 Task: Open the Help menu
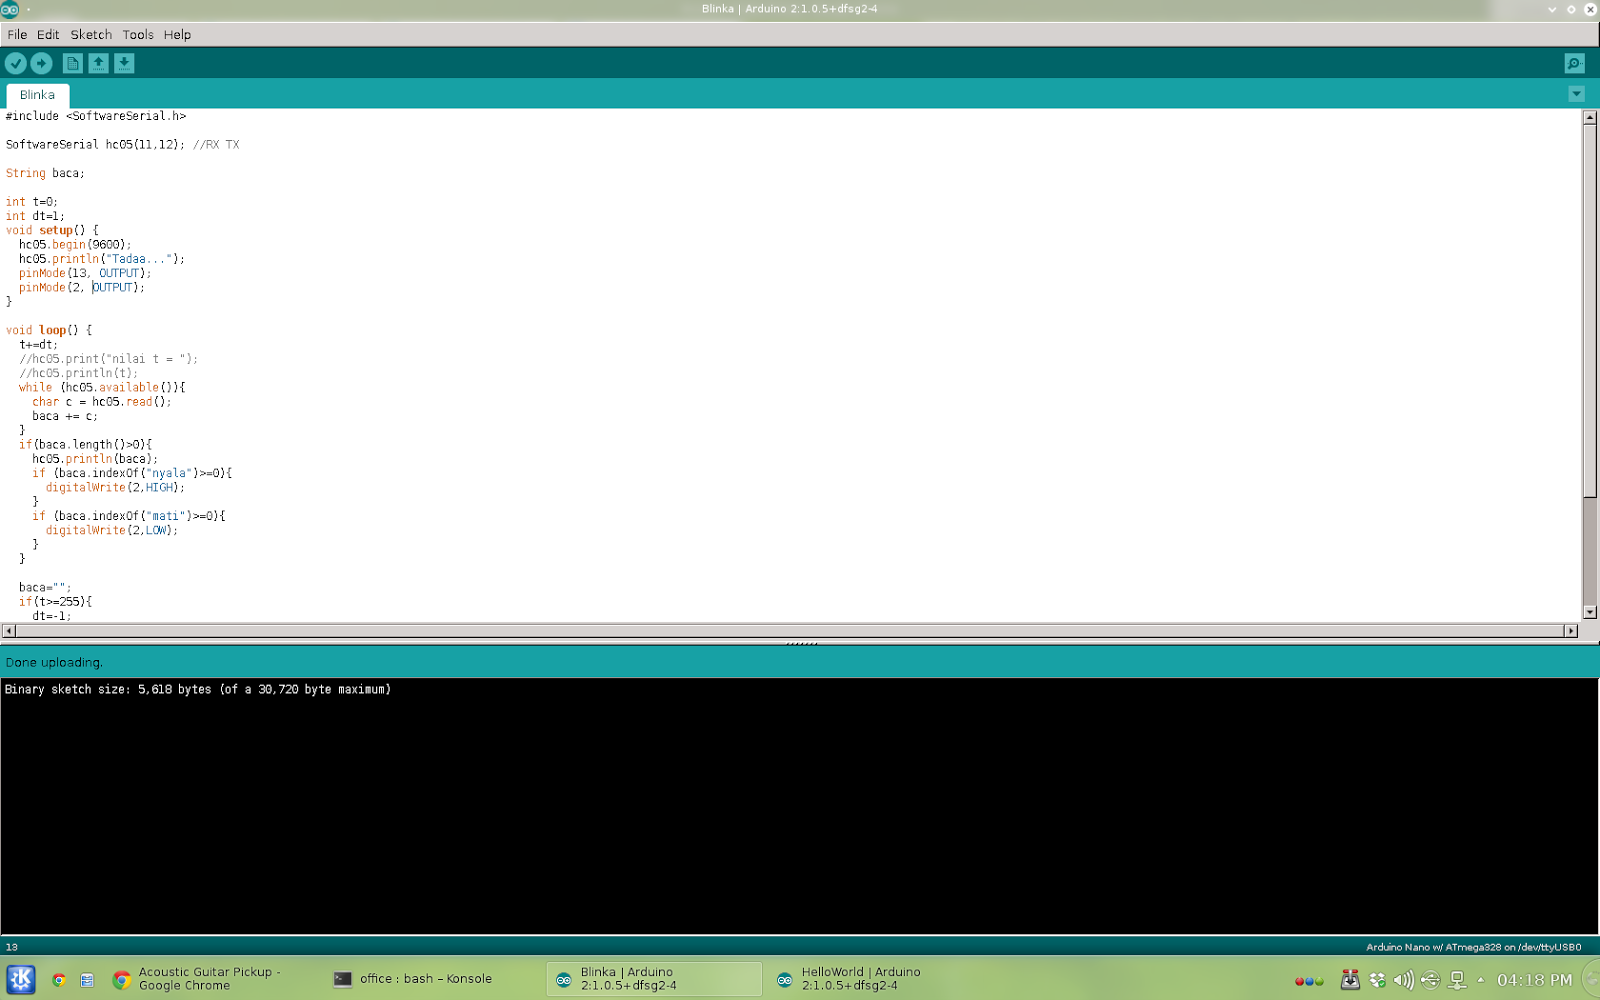coord(177,34)
